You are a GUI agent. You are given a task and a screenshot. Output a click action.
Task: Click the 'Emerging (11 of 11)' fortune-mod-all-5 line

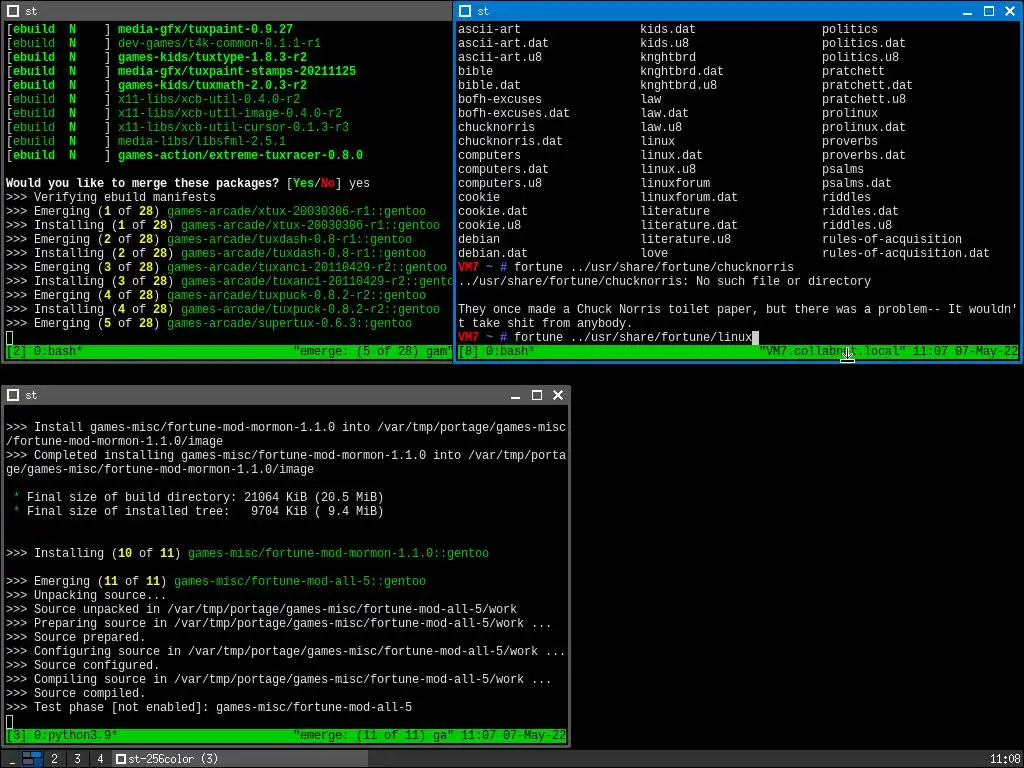point(216,581)
